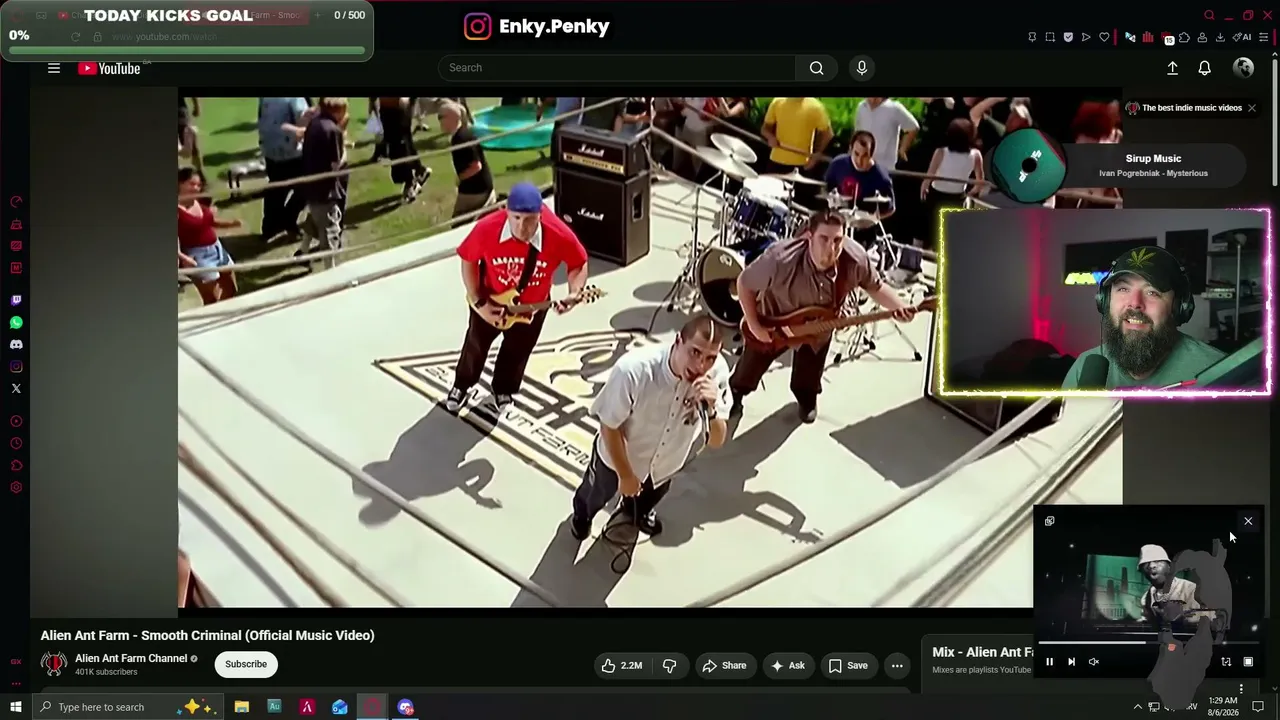Open the YouTube account avatar menu
This screenshot has width=1280, height=720.
[1244, 68]
